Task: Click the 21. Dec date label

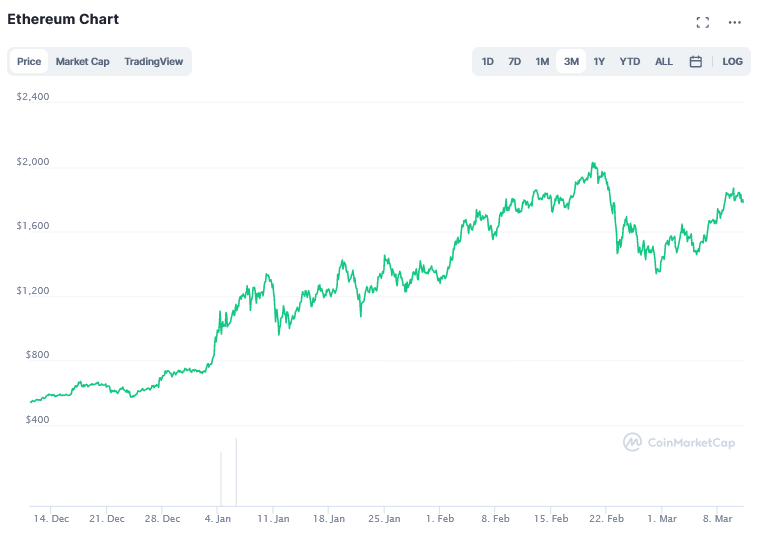Action: [106, 518]
